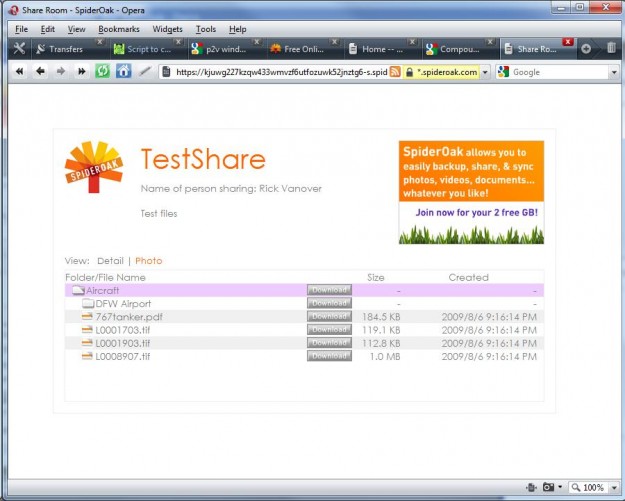Click the Aircraft folder icon
Viewport: 625px width, 501px height.
tap(79, 290)
